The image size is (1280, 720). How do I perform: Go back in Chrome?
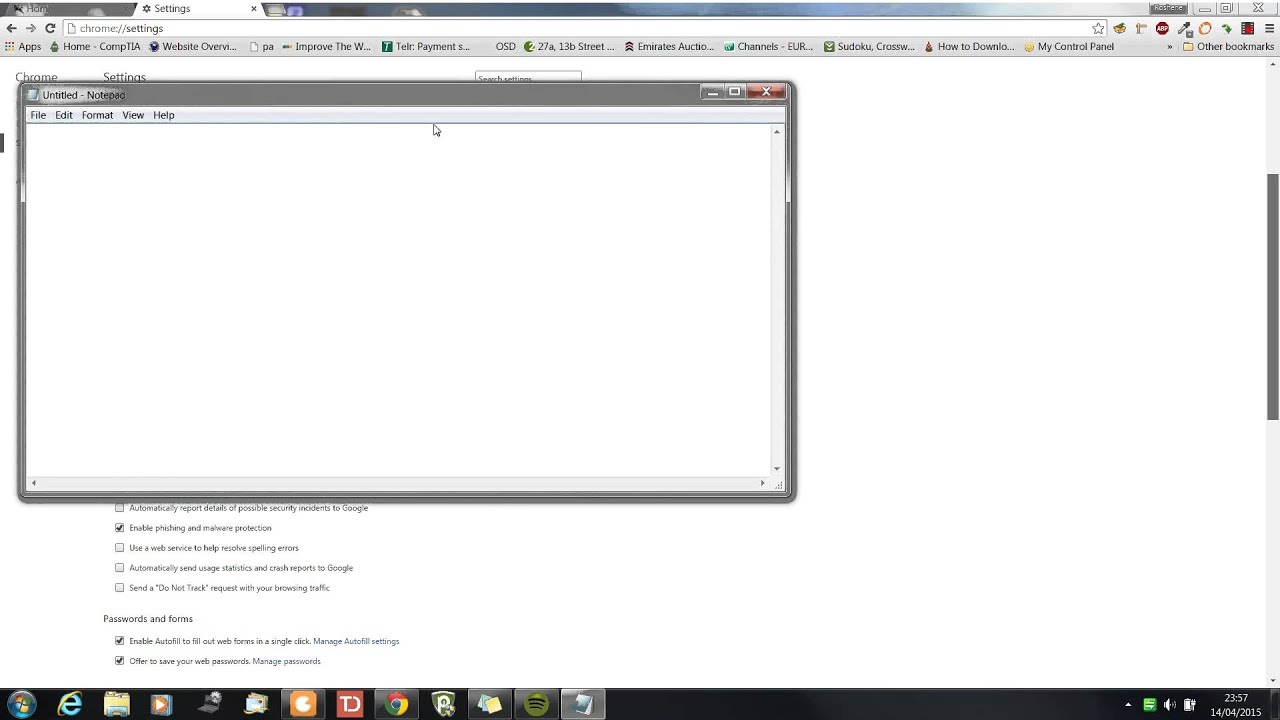[11, 28]
